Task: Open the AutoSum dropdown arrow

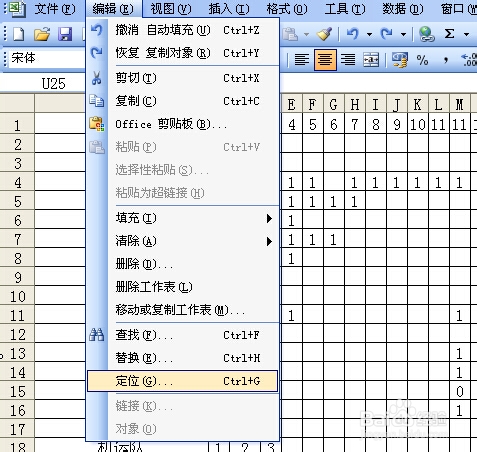Action: pos(467,34)
